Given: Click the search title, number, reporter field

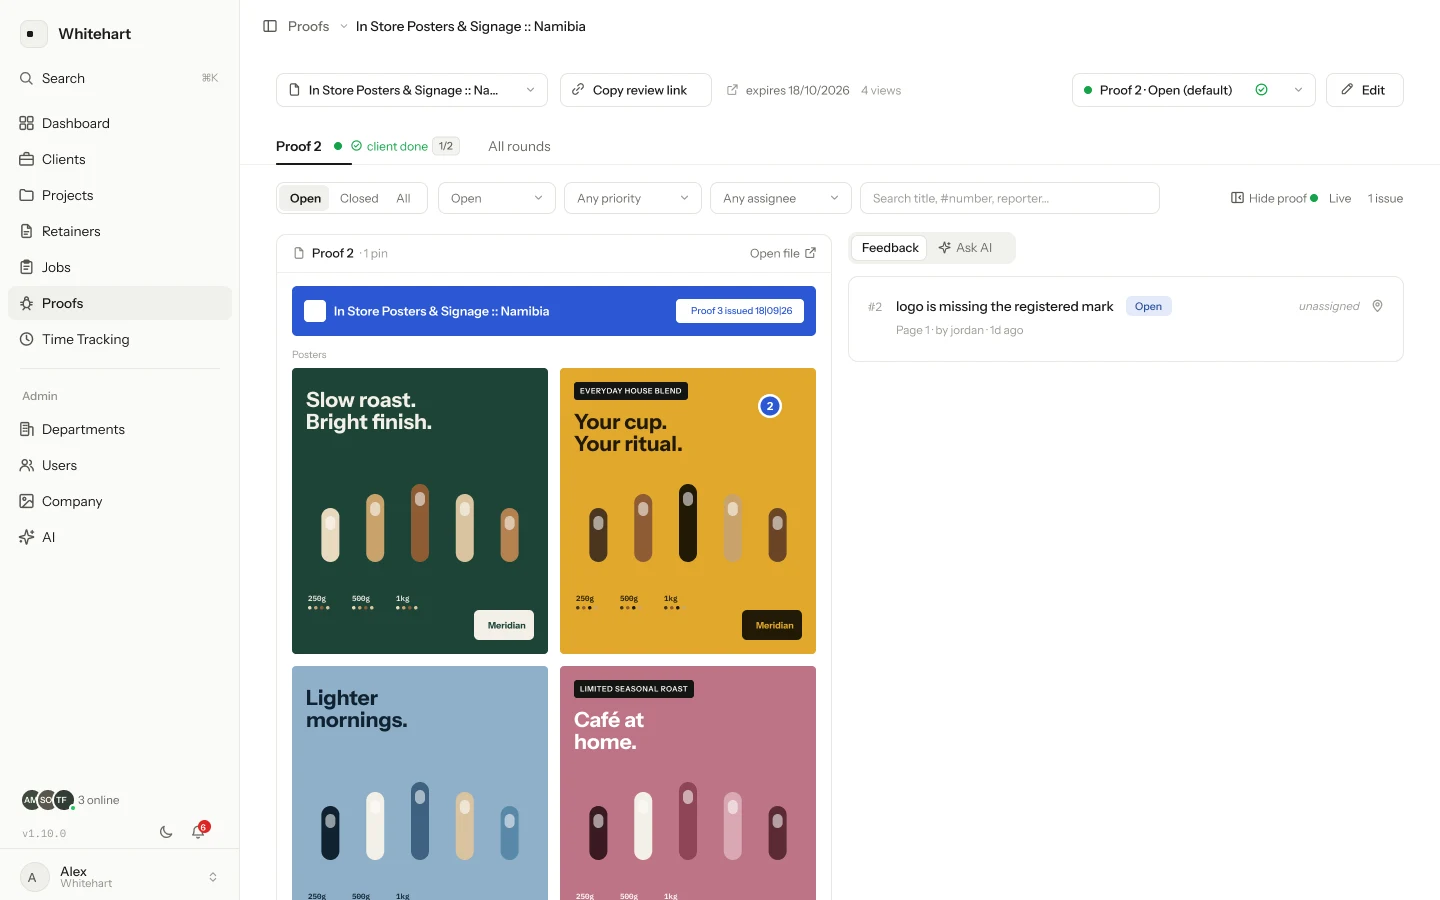Looking at the screenshot, I should pyautogui.click(x=1010, y=198).
